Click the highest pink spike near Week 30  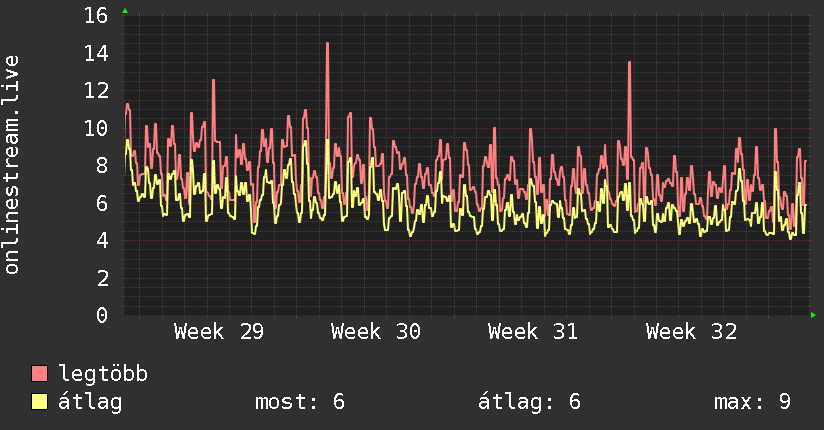click(327, 44)
